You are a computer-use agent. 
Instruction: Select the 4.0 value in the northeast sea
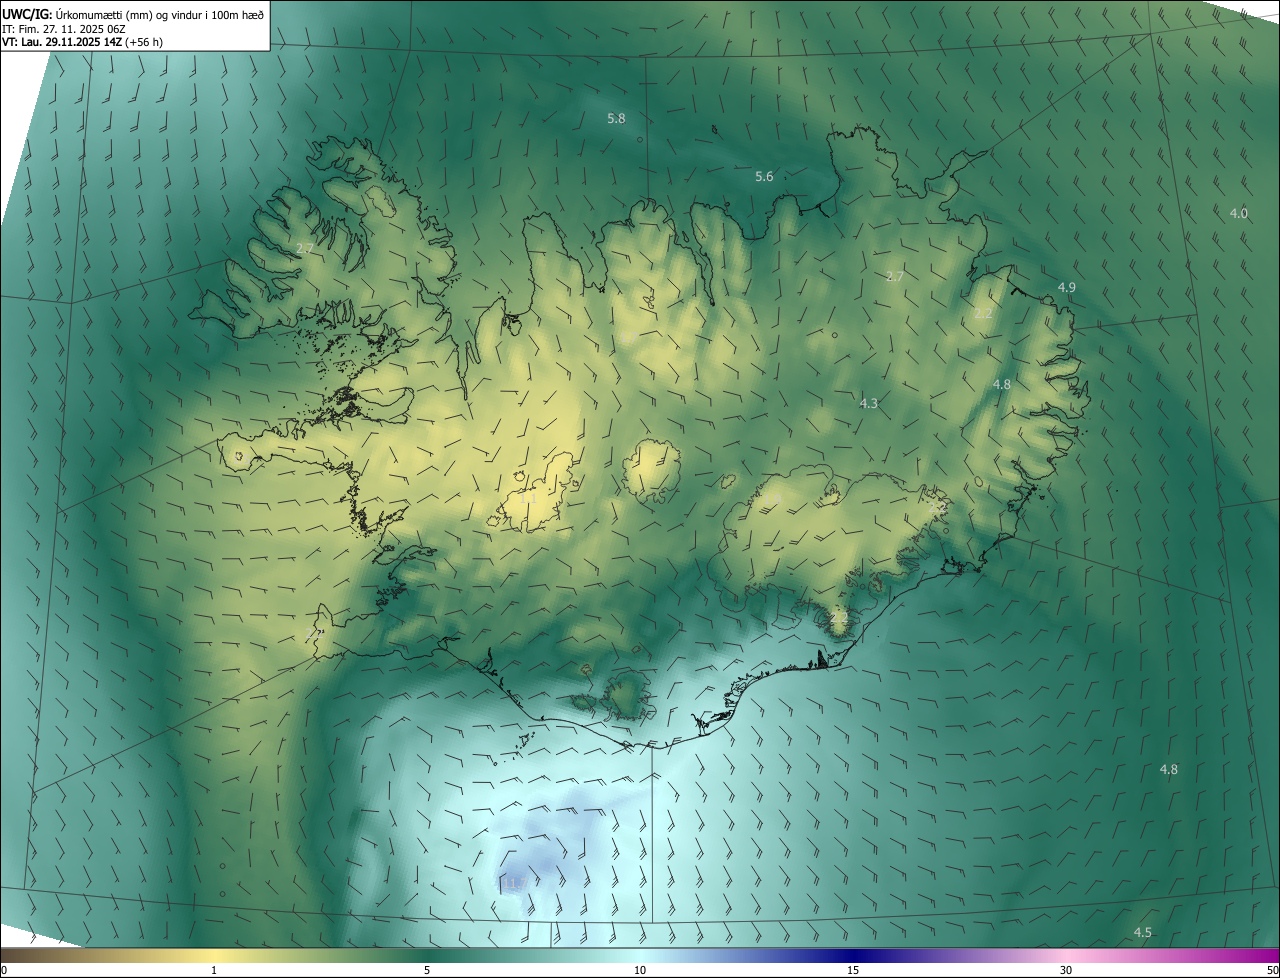coord(1239,213)
